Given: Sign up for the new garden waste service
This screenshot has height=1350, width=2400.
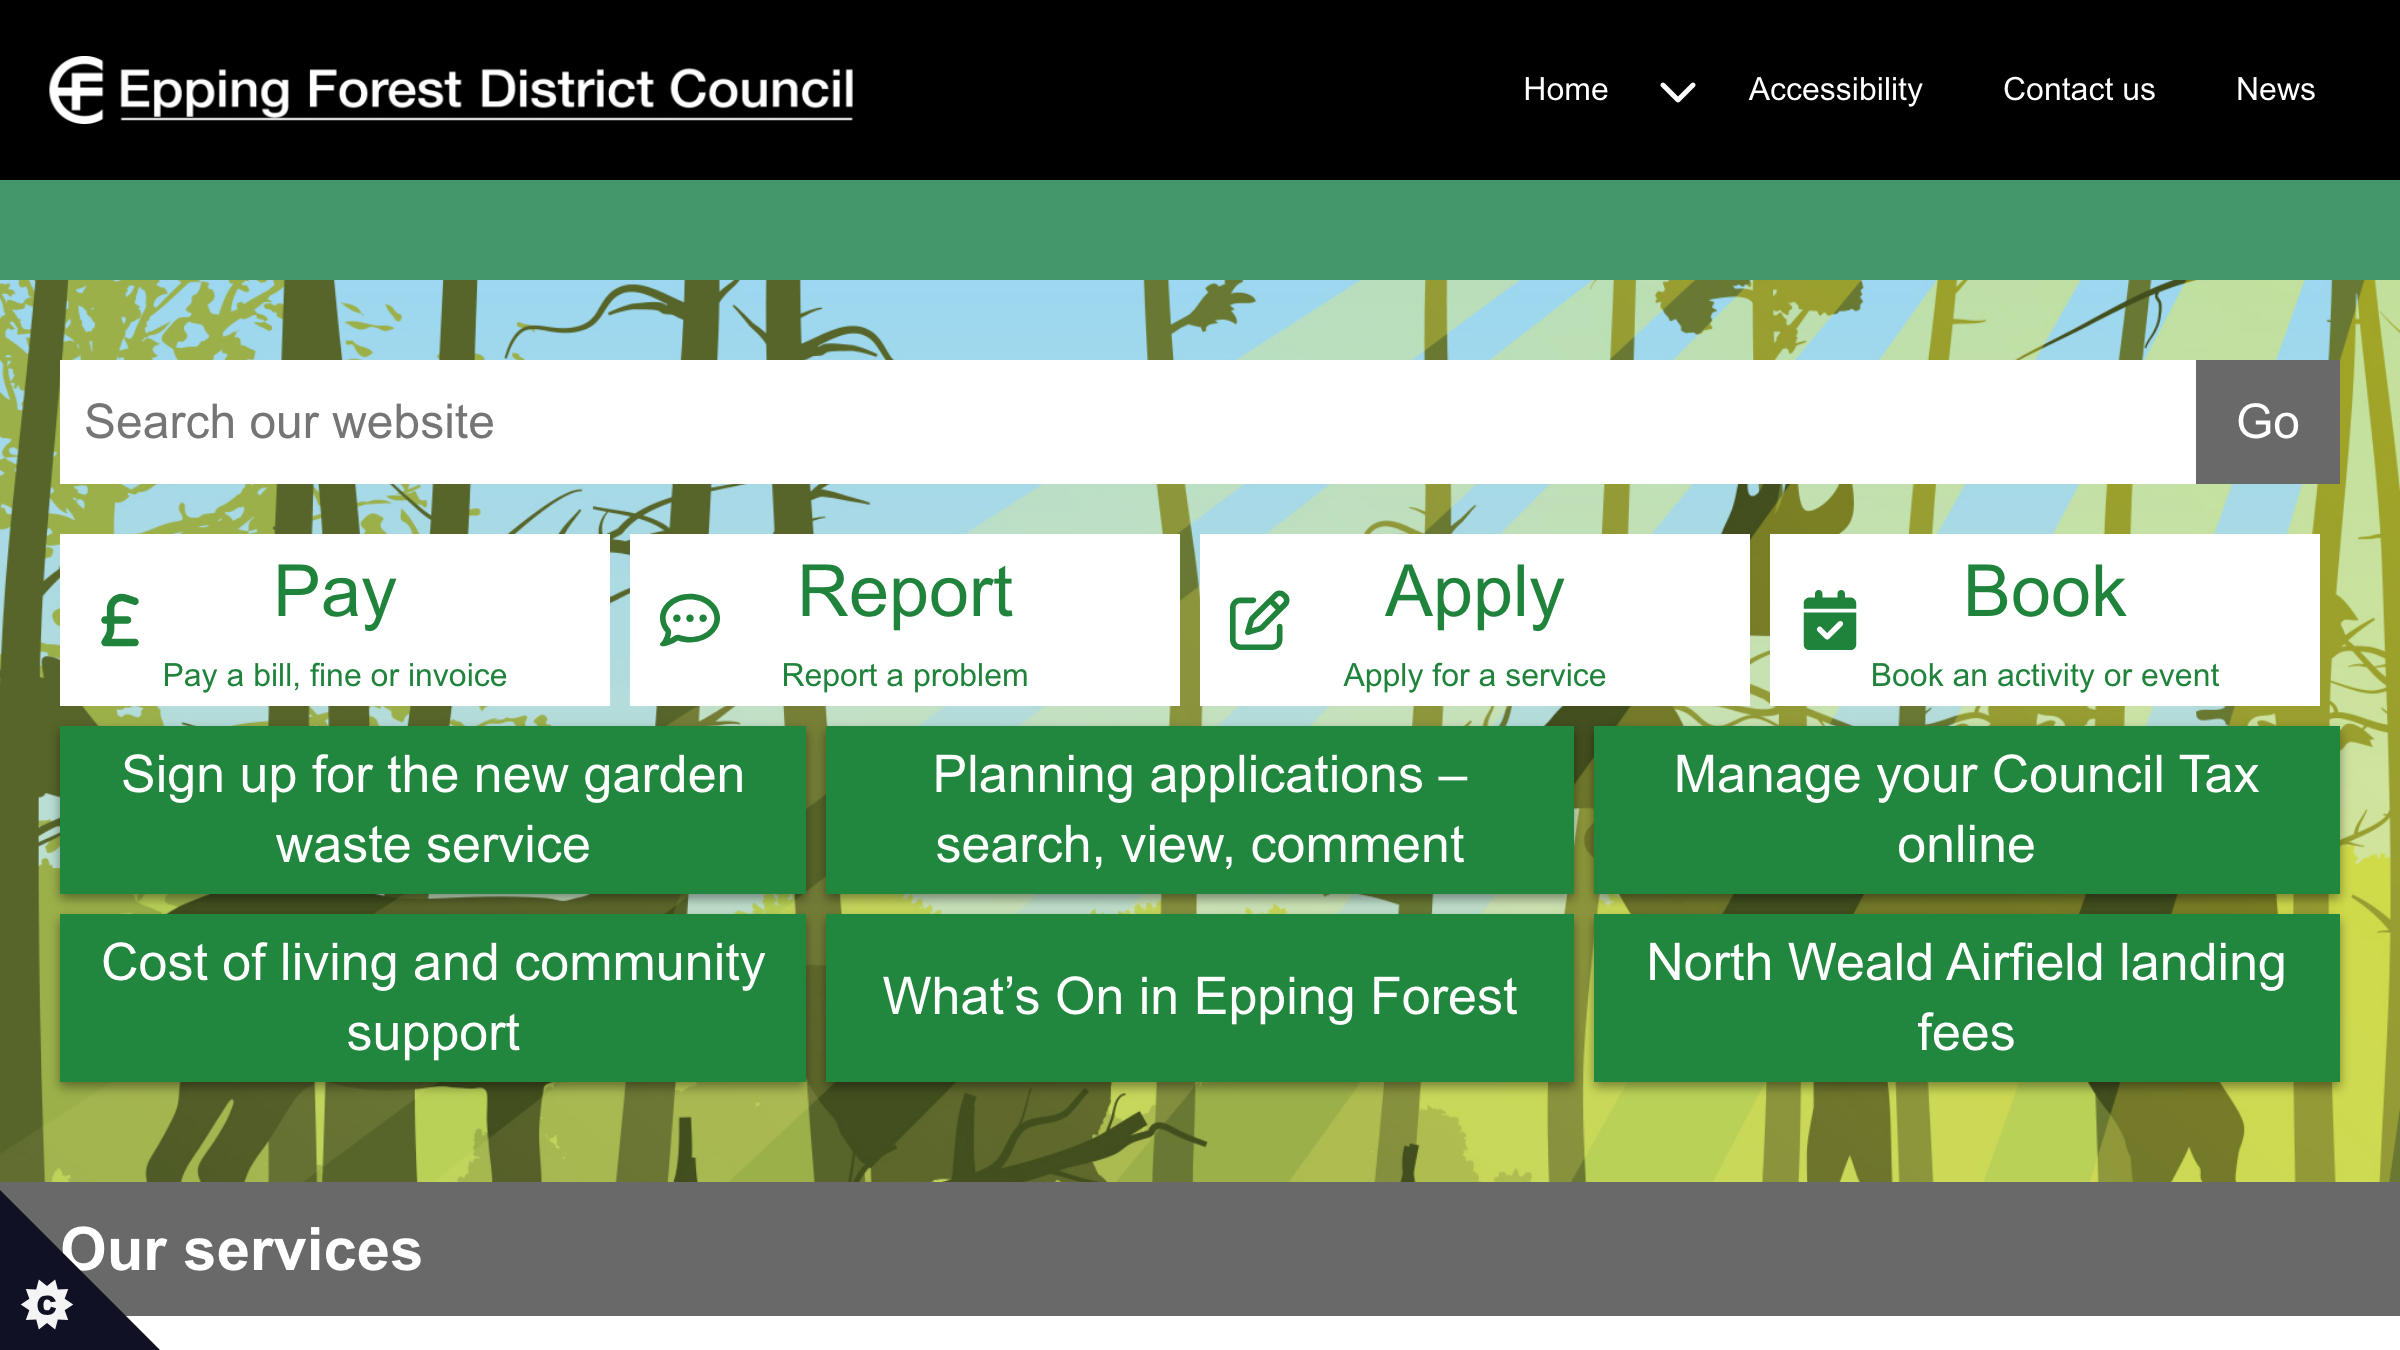Looking at the screenshot, I should 433,807.
